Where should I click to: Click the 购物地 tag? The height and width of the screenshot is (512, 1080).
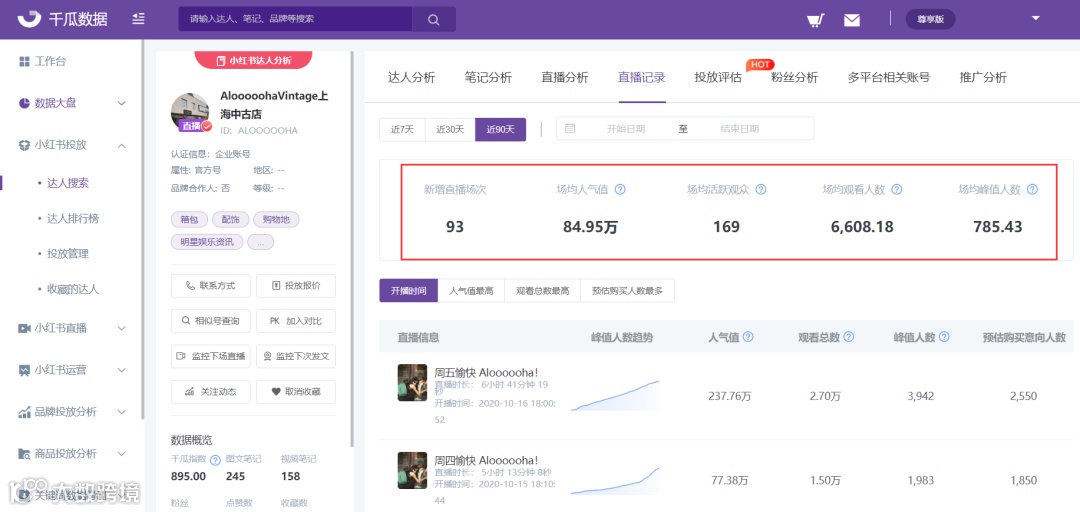point(276,220)
